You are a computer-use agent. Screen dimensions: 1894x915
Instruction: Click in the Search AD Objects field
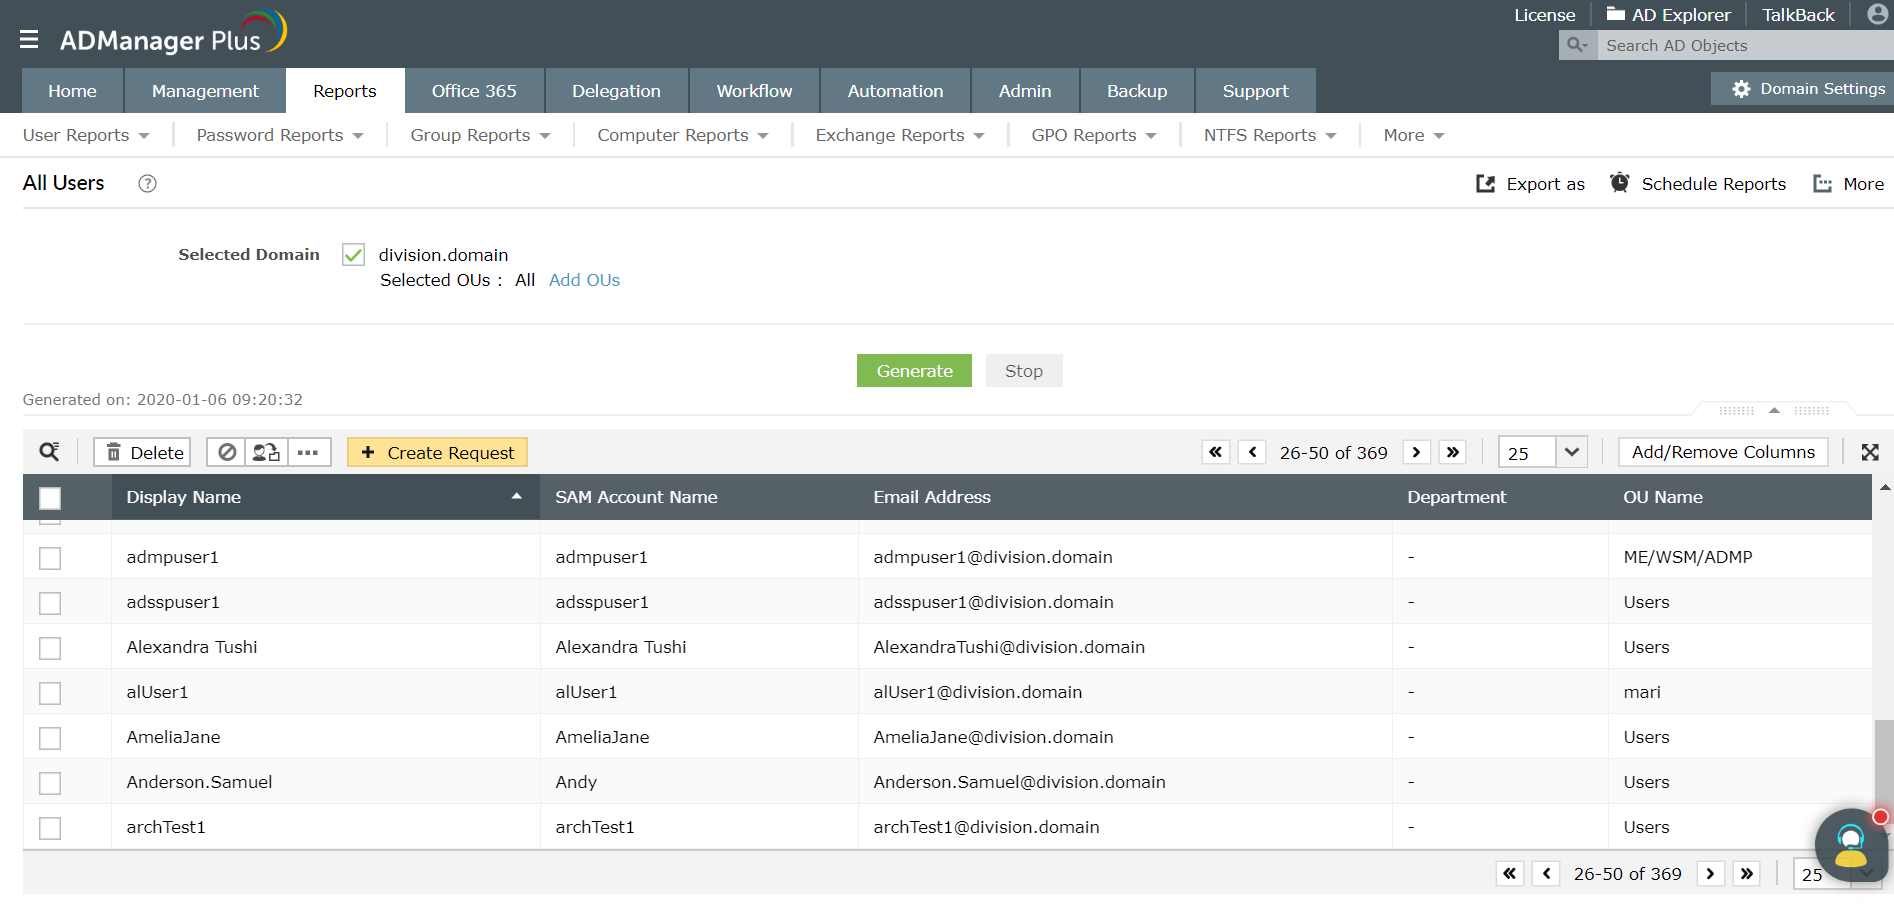(1745, 45)
